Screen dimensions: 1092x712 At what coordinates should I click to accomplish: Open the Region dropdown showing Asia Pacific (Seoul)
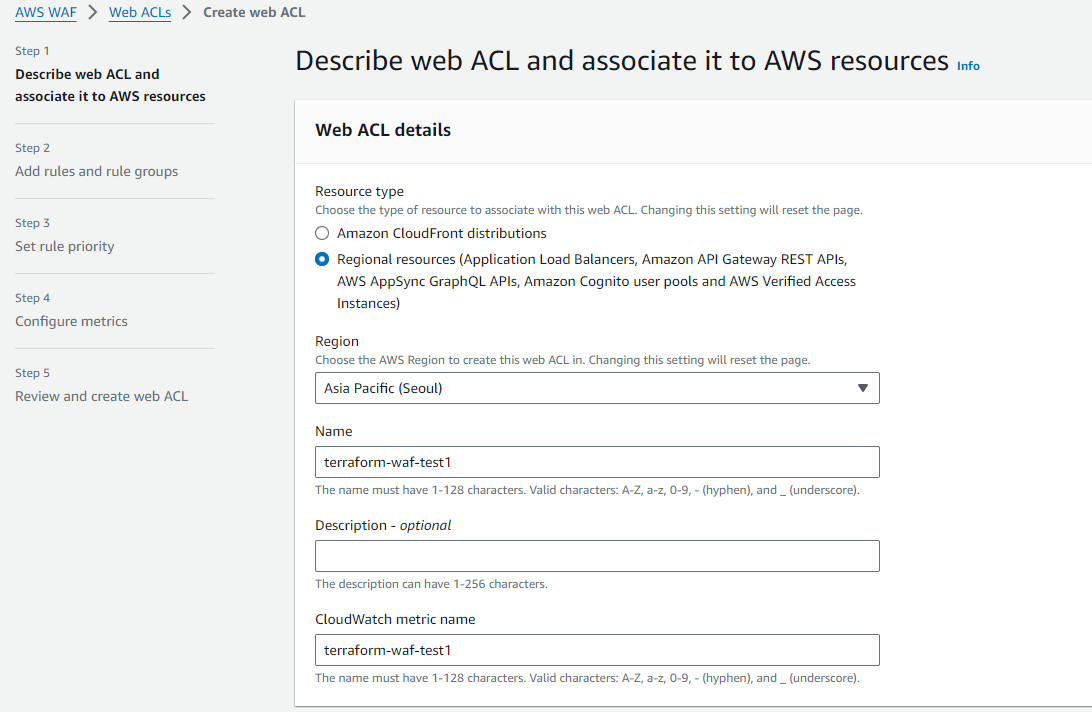(x=597, y=388)
